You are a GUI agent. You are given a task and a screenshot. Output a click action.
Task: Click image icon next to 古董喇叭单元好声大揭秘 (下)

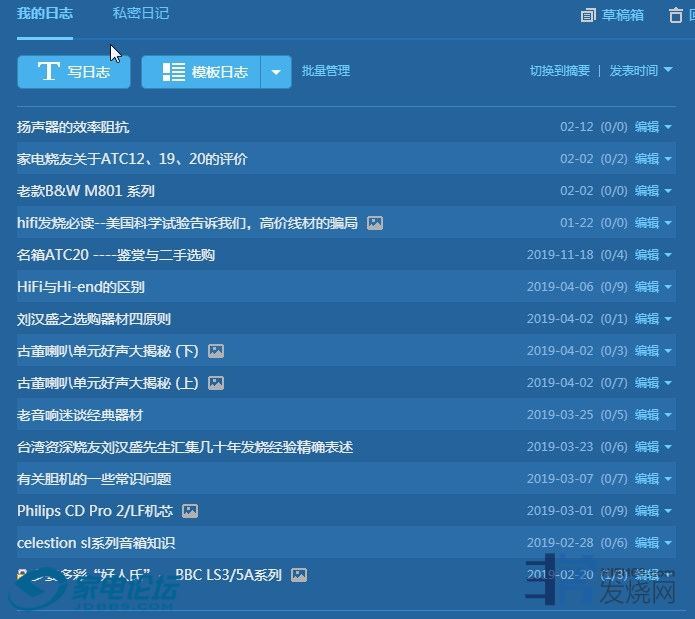pos(215,351)
